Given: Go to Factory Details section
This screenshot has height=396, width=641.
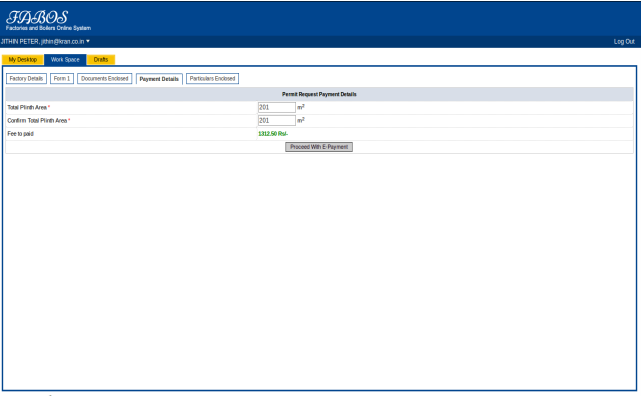Looking at the screenshot, I should pyautogui.click(x=26, y=78).
